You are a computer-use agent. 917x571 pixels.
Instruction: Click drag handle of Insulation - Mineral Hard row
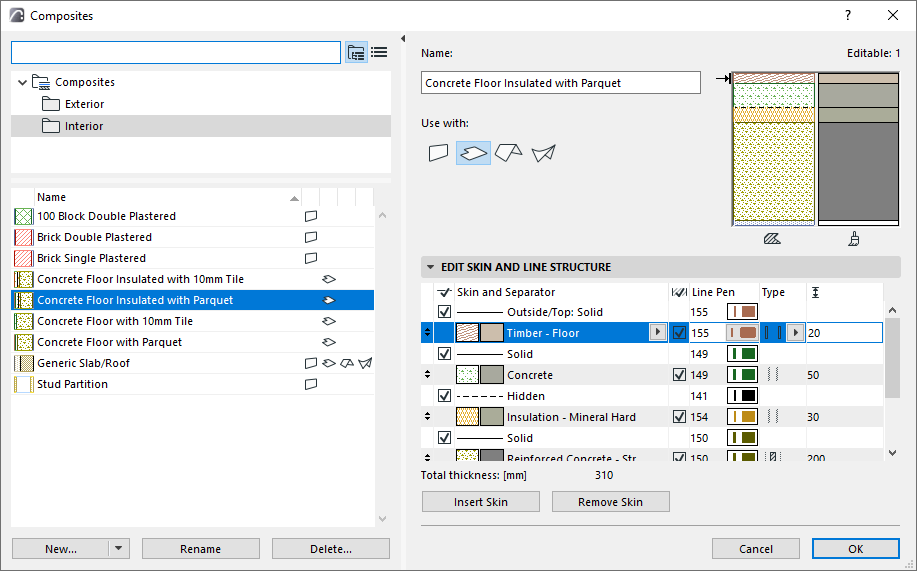428,417
